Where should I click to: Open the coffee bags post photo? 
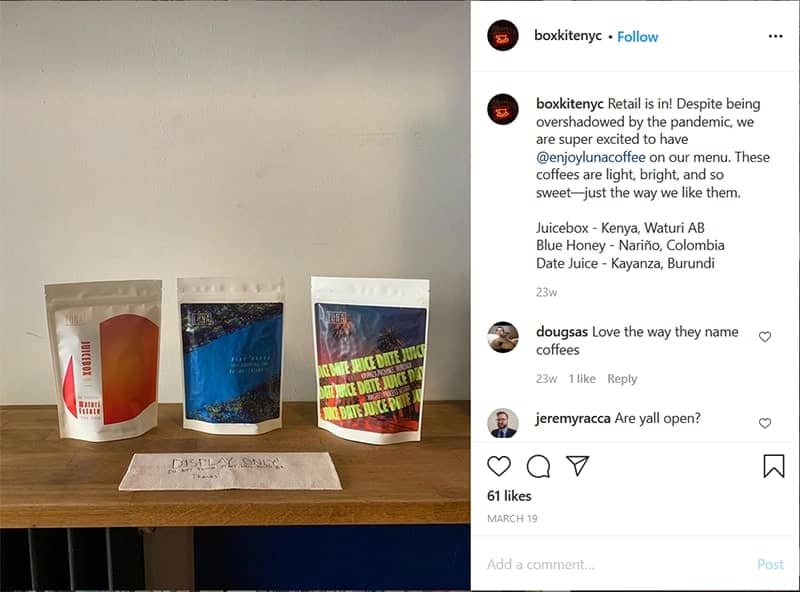click(235, 296)
